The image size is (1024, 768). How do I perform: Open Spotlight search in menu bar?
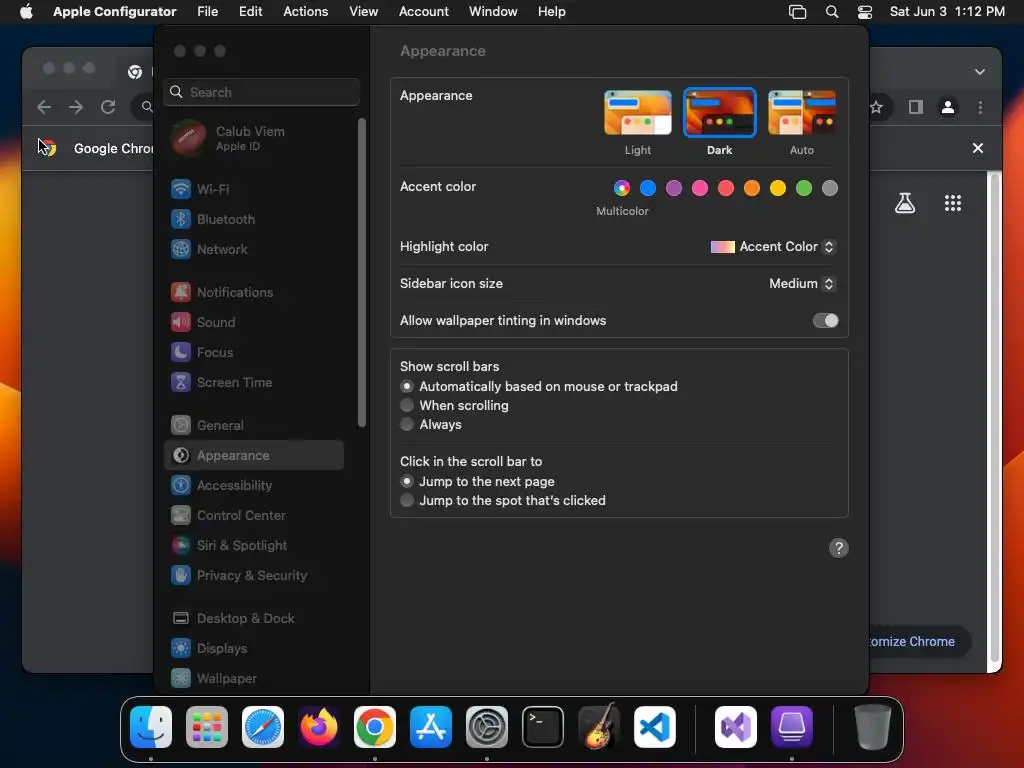click(x=832, y=12)
